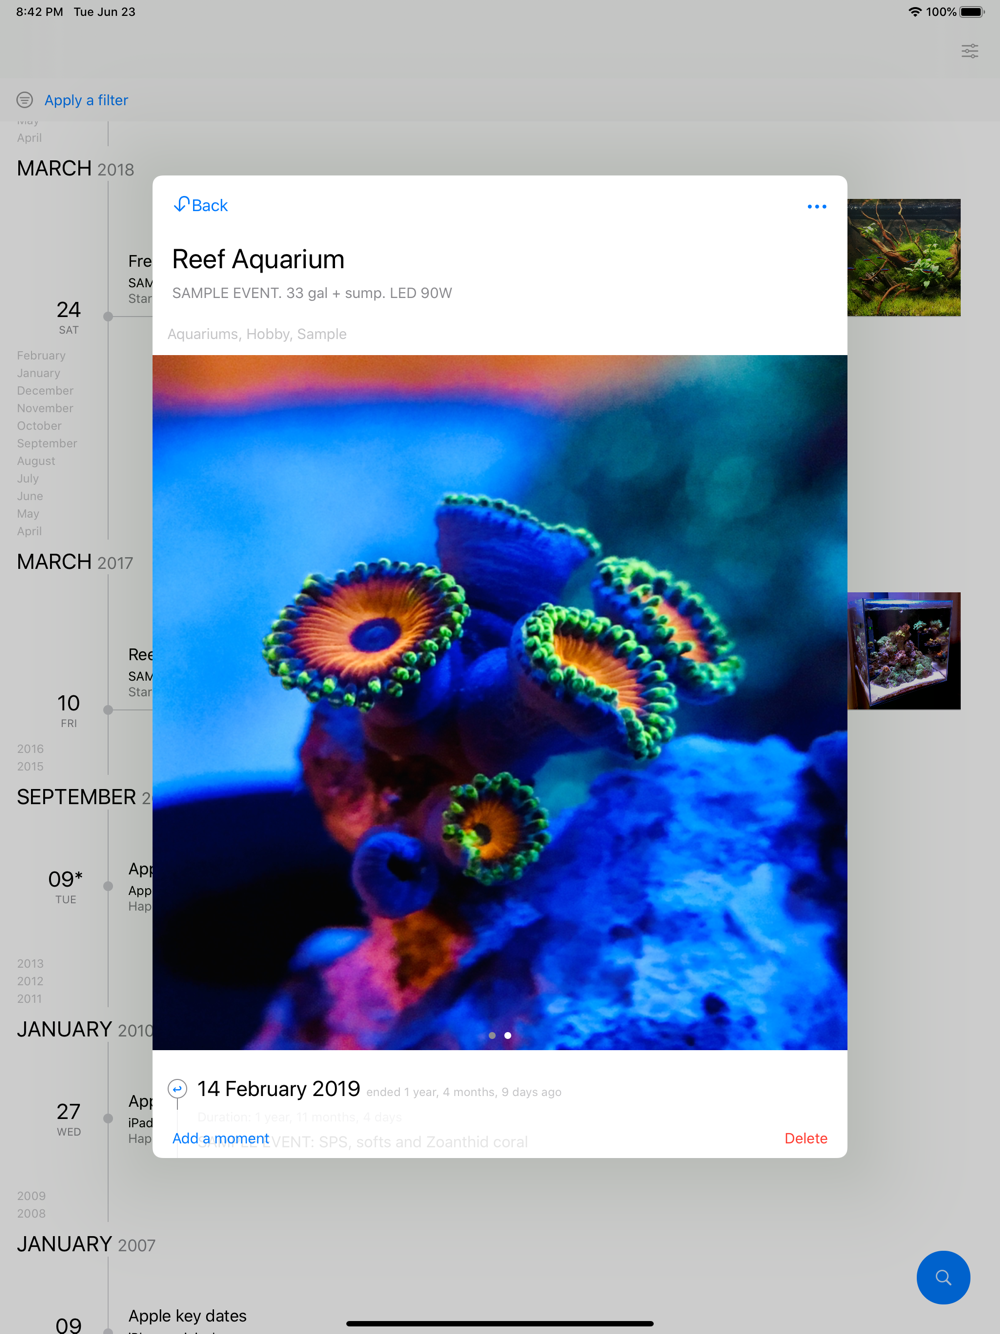Jump to year 2016 in timeline
This screenshot has height=1334, width=1000.
[30, 749]
